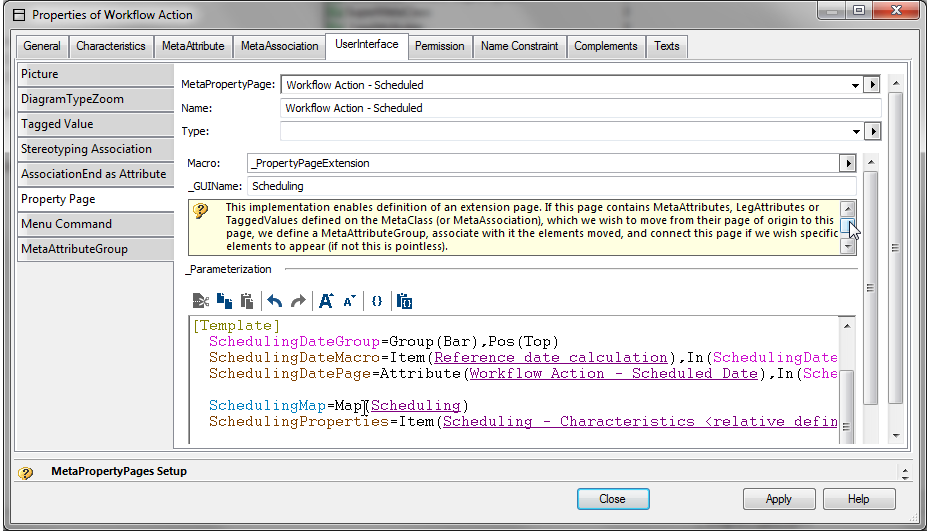Switch to the MetaAttribute tab
The width and height of the screenshot is (927, 531).
click(193, 46)
